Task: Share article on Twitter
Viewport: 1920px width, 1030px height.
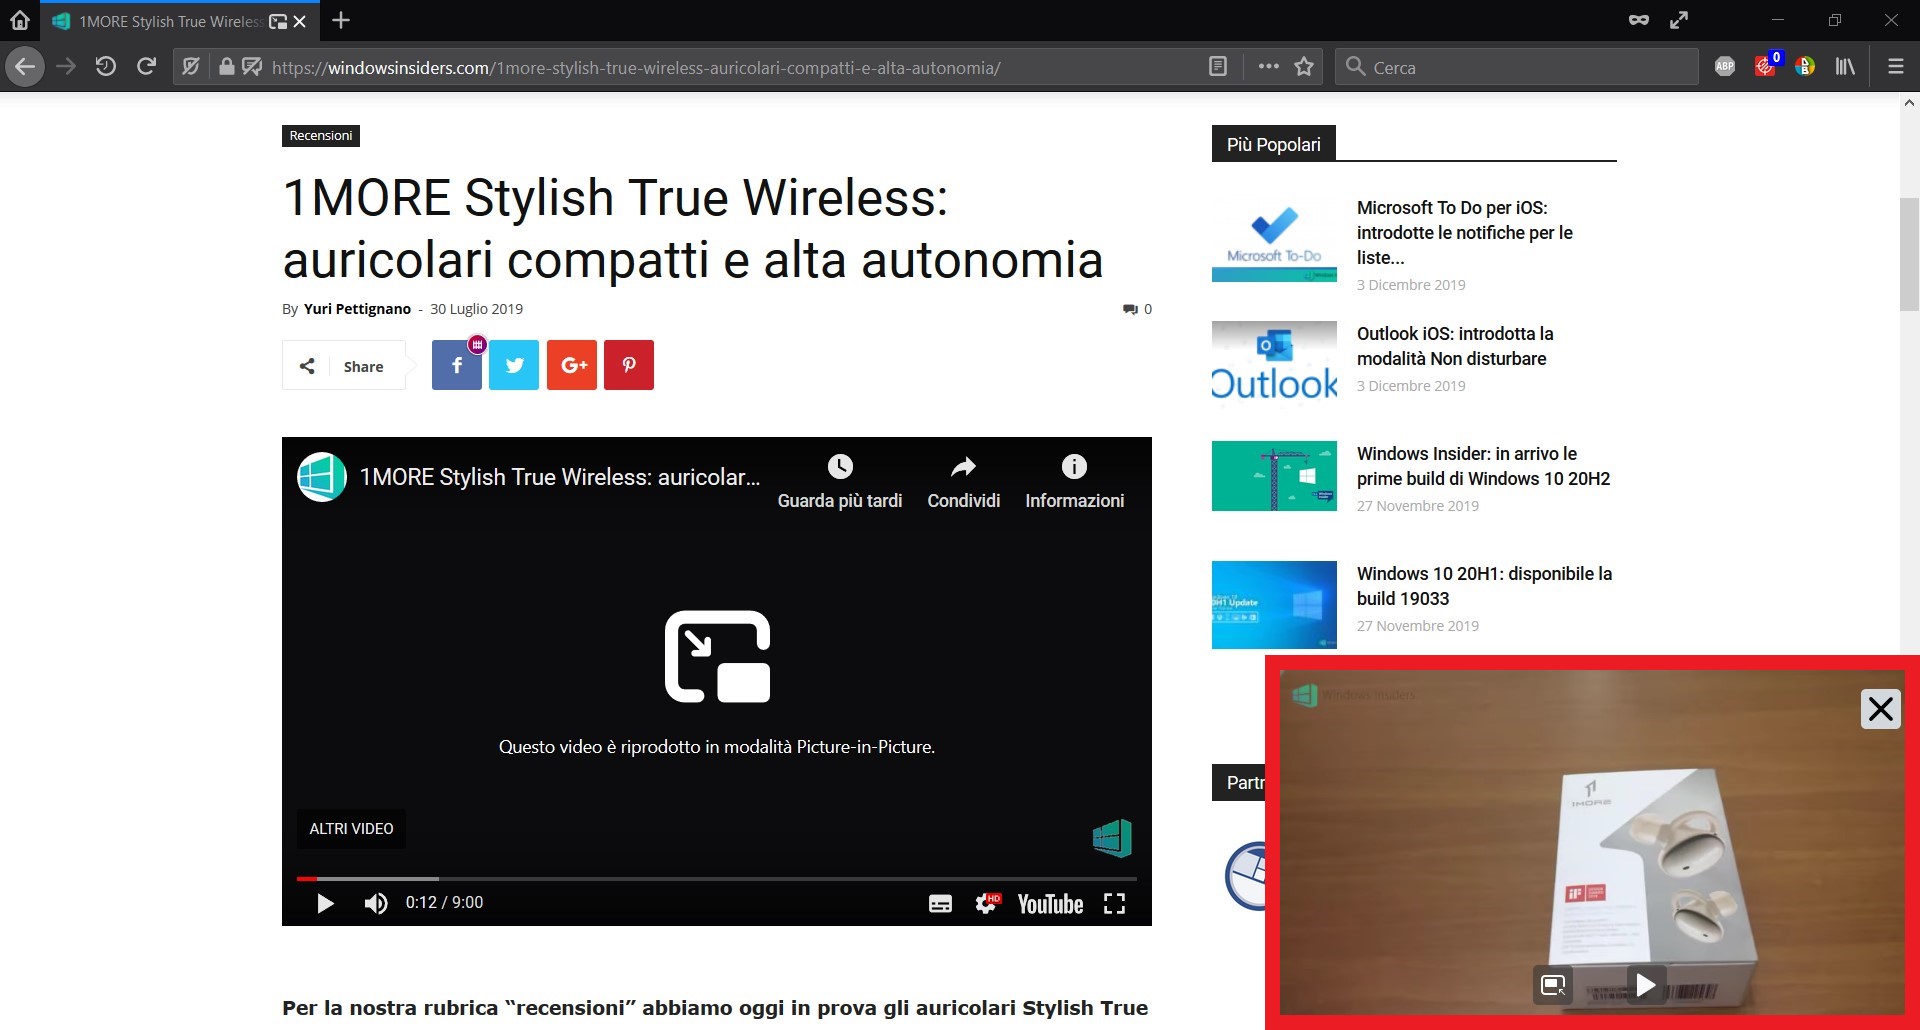Action: pyautogui.click(x=514, y=365)
